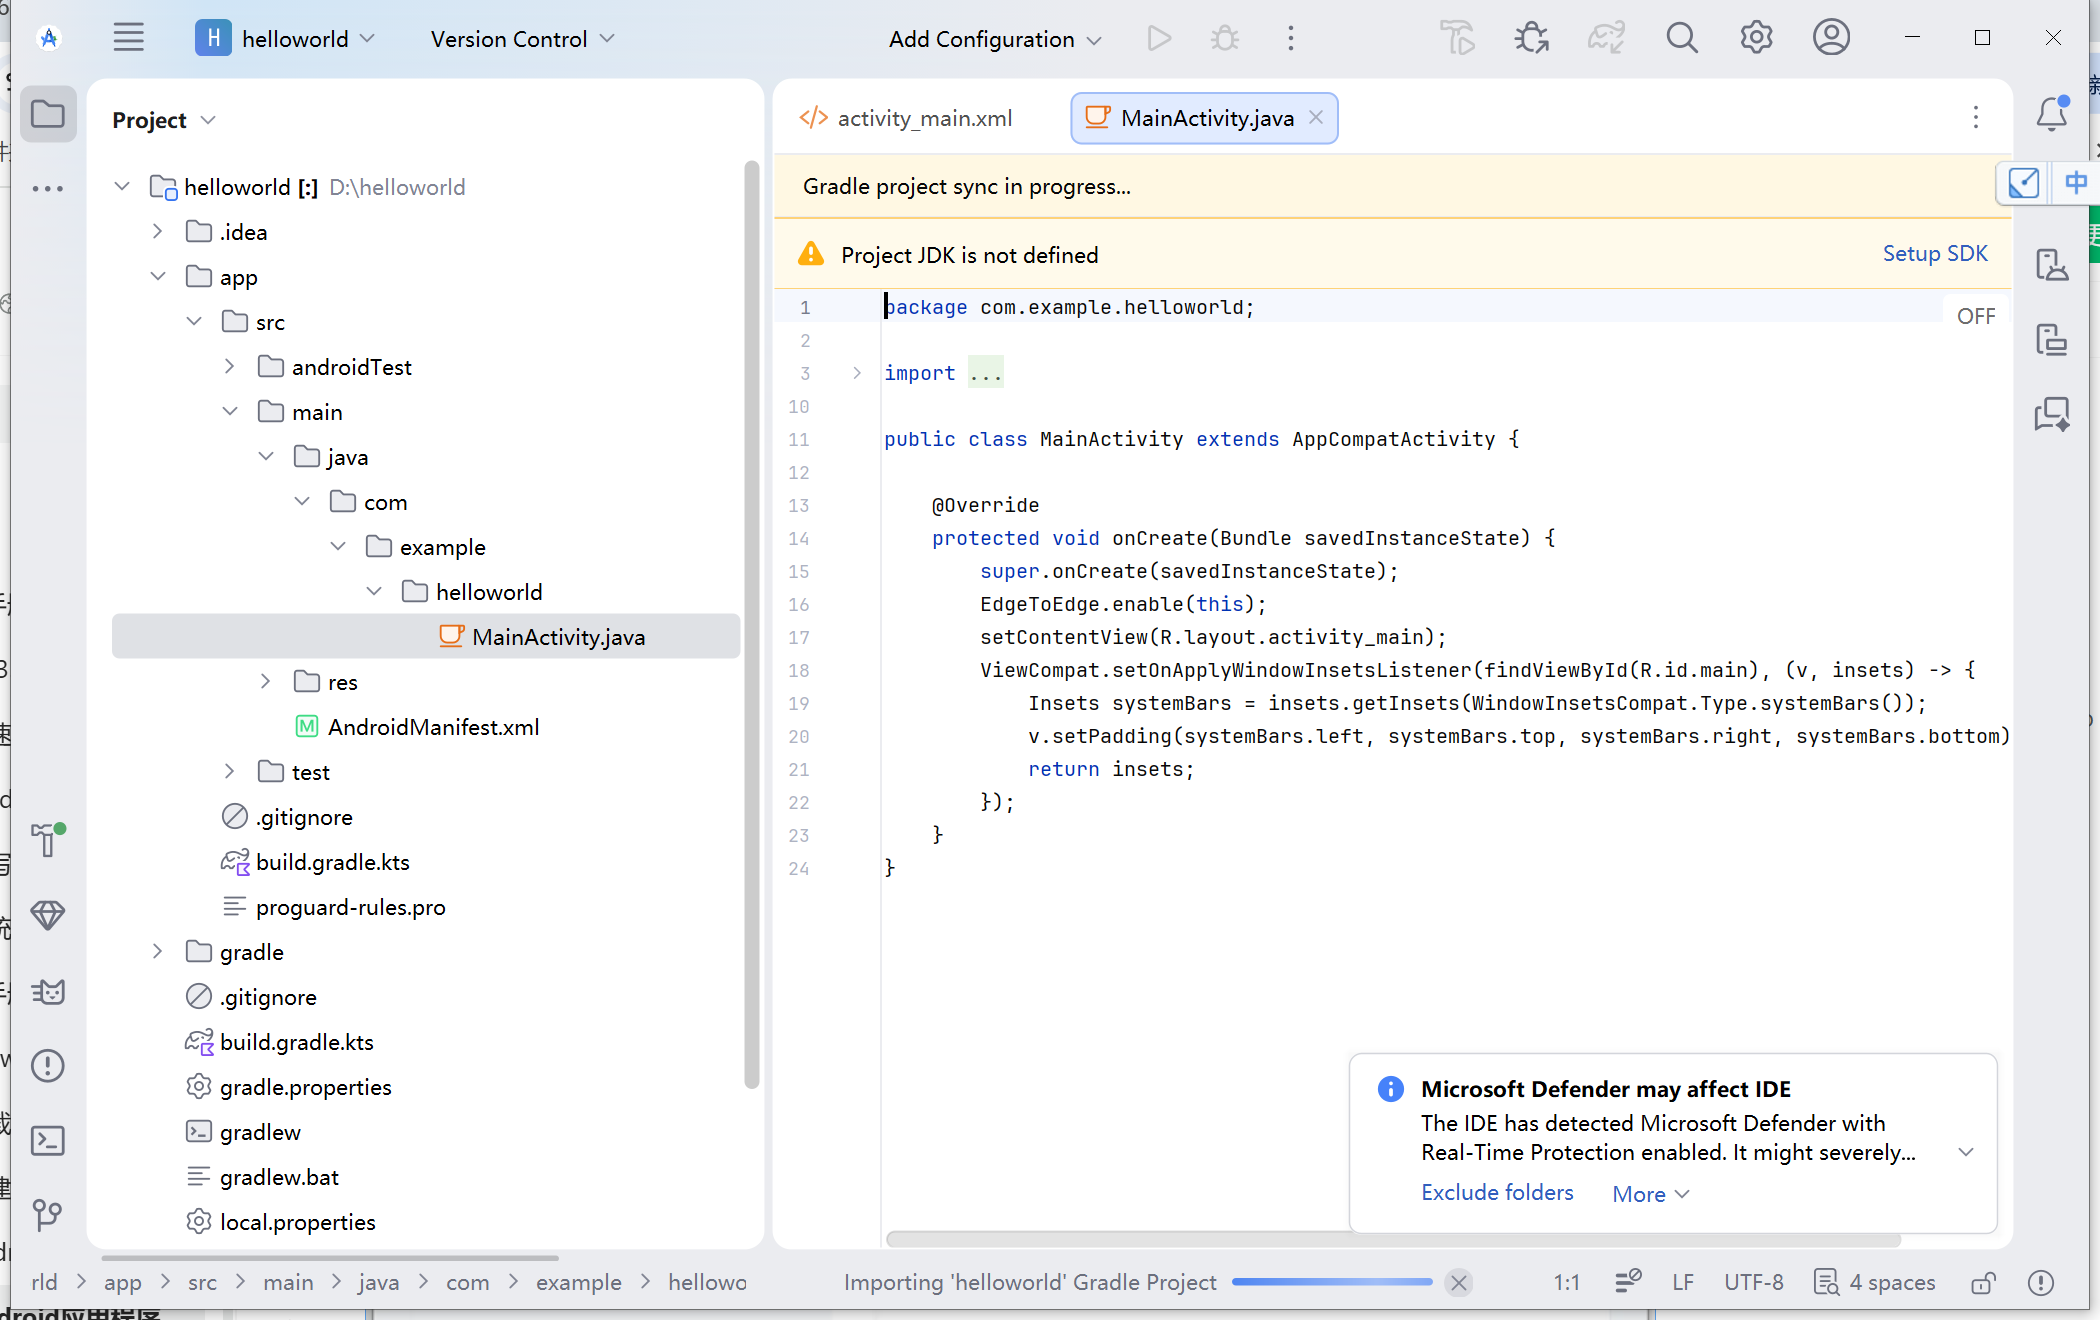Open the Project view selector dropdown
2100x1320 pixels.
coord(164,120)
